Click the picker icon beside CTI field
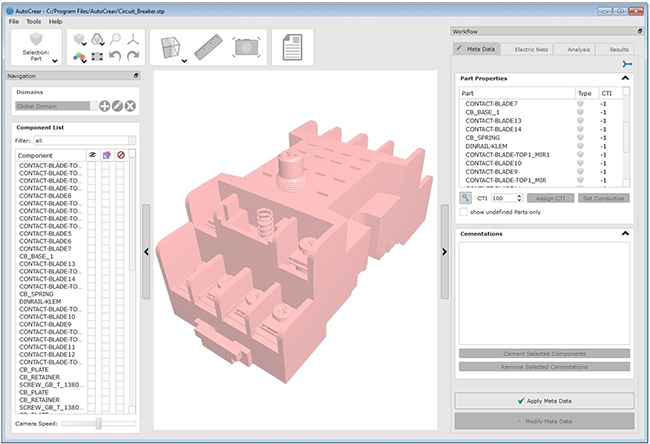 pyautogui.click(x=466, y=198)
